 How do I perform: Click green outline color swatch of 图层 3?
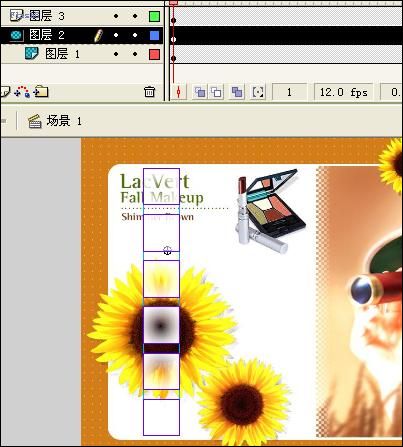154,16
